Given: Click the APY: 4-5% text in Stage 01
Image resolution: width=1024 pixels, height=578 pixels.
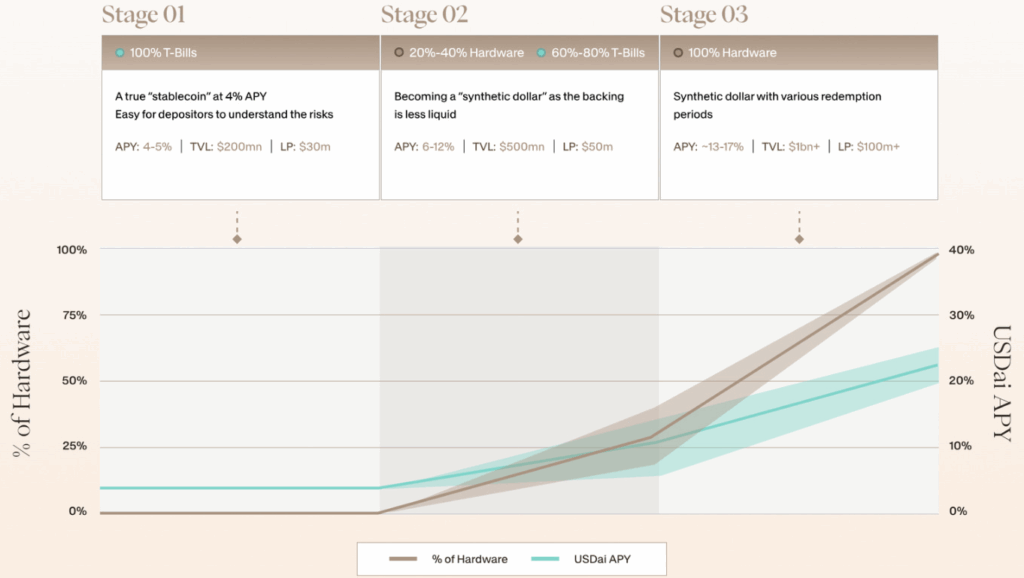Looking at the screenshot, I should click(x=143, y=147).
